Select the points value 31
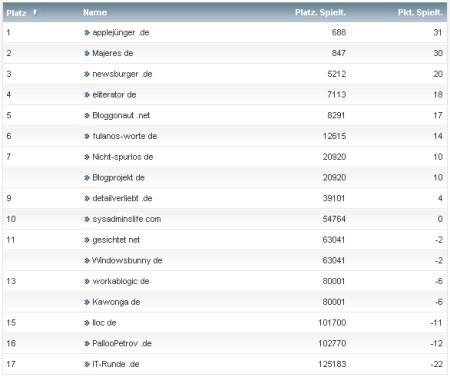 [x=438, y=32]
